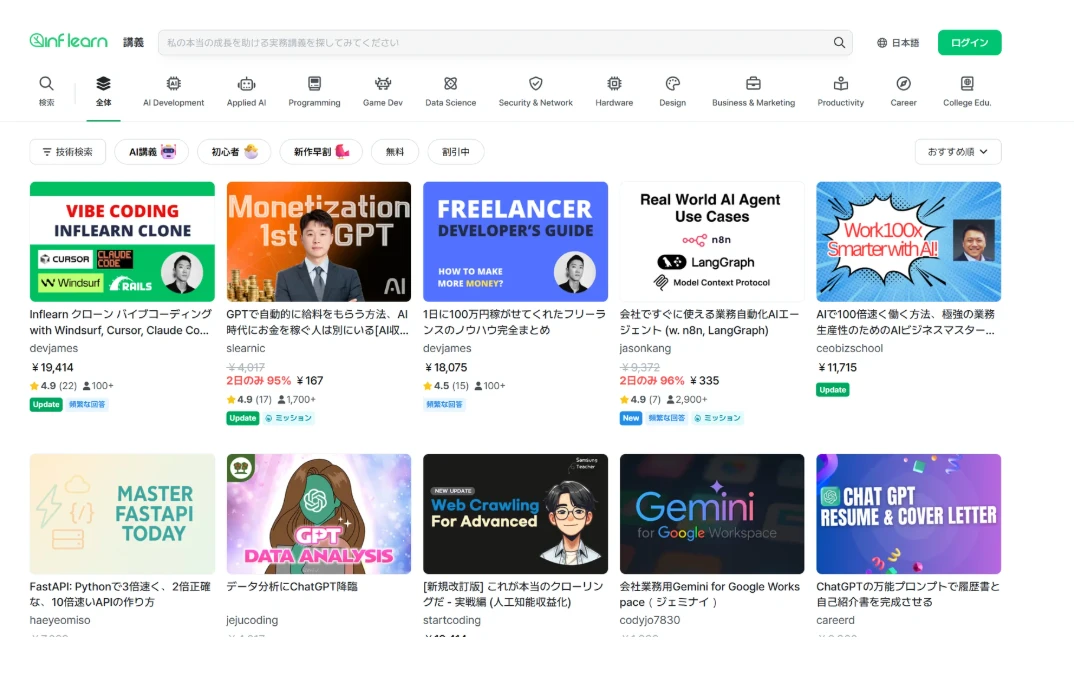The width and height of the screenshot is (1074, 673).
Task: Open the 技術検索 filter panel
Action: [x=67, y=152]
